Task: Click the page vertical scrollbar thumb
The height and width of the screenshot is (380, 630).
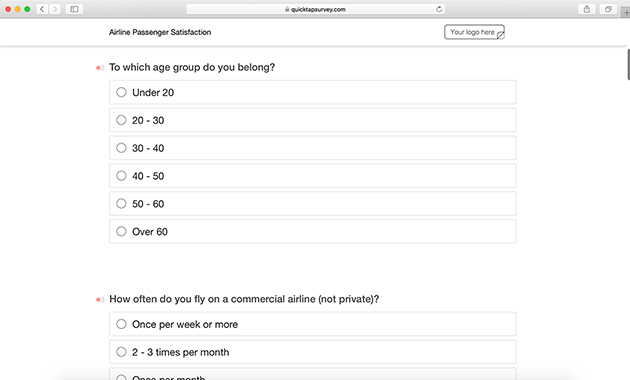Action: (628, 64)
